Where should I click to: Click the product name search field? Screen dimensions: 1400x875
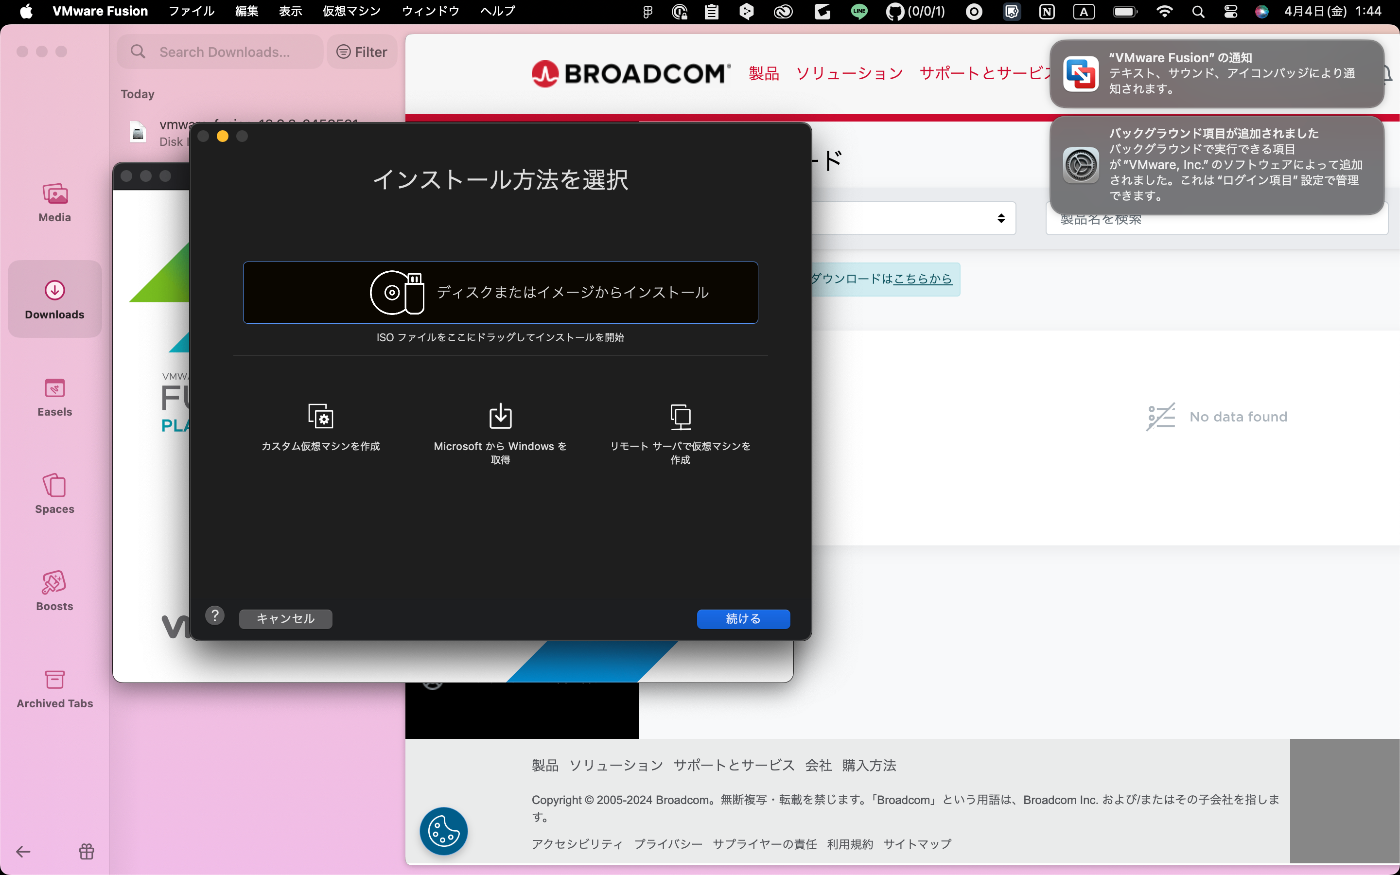1217,218
